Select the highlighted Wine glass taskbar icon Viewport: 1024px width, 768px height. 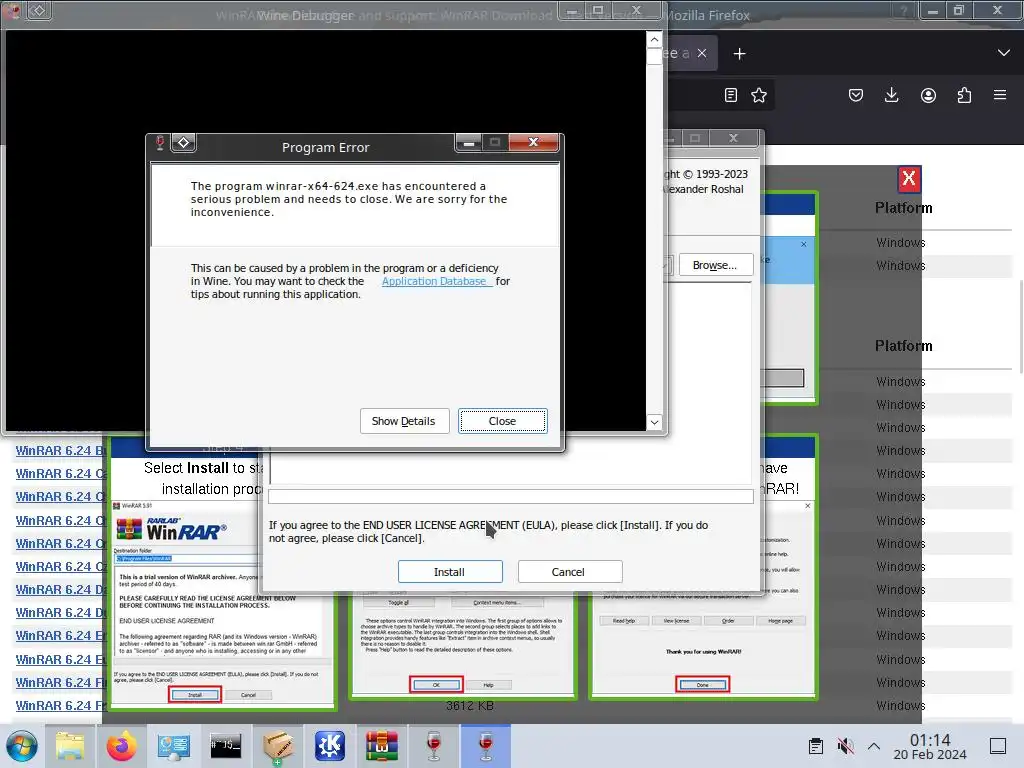[x=485, y=746]
